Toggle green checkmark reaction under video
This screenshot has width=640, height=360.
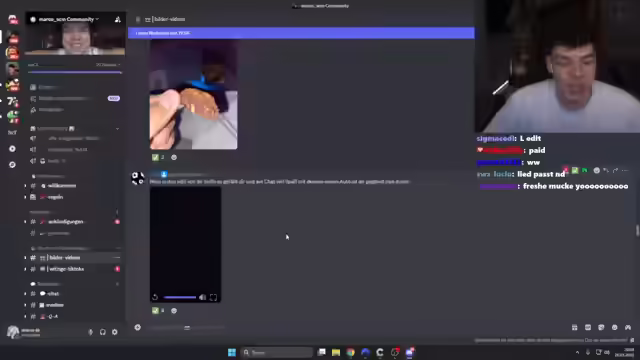click(x=158, y=311)
